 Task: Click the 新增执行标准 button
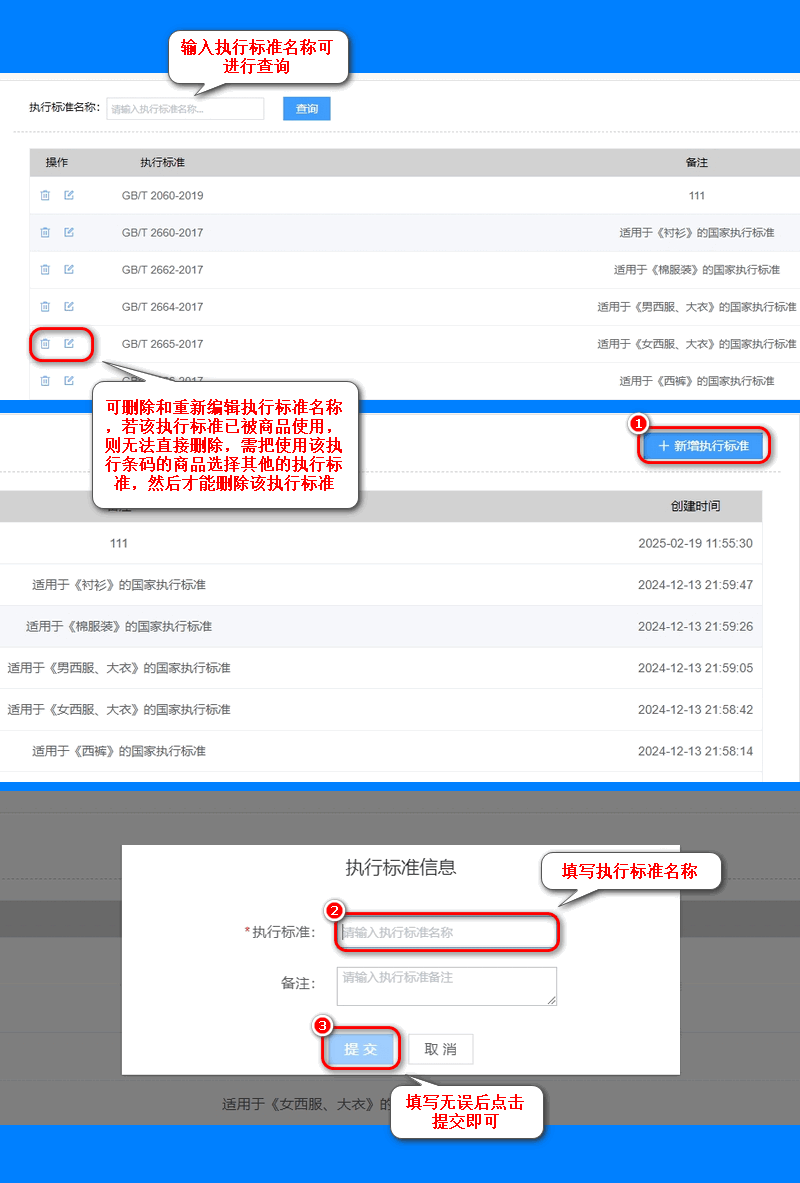point(703,446)
